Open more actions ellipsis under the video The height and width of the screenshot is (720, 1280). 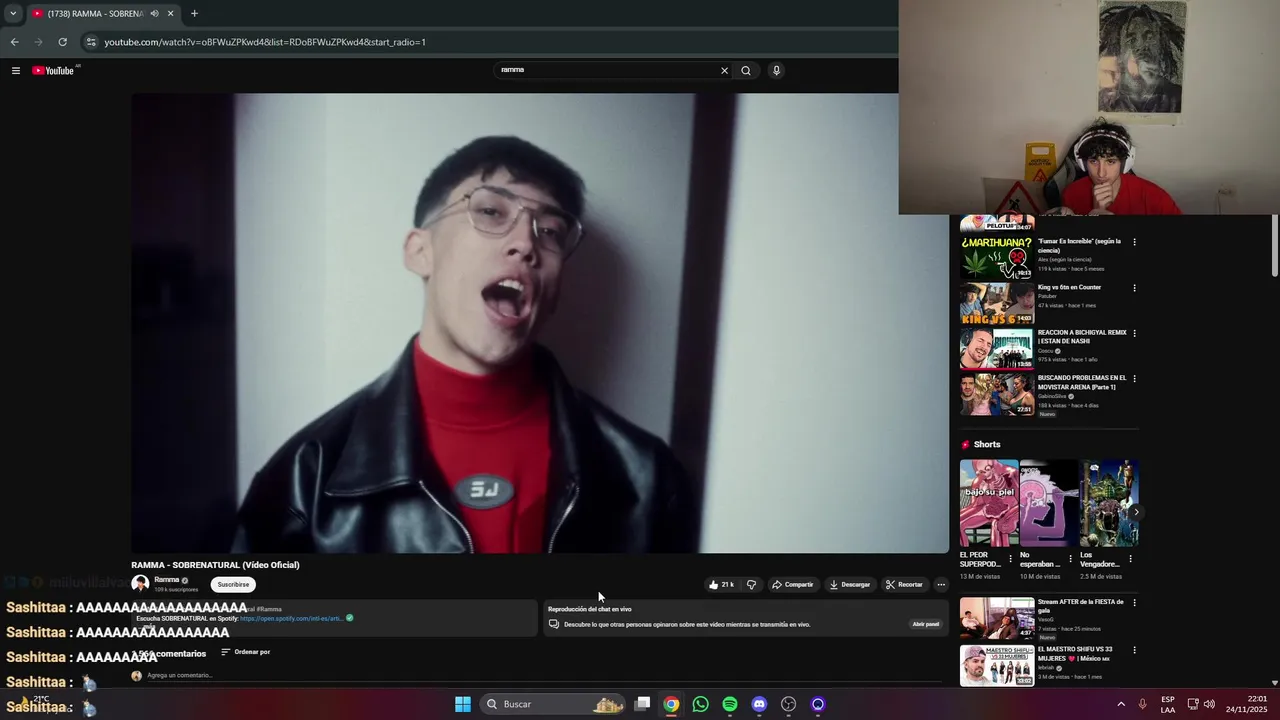941,584
